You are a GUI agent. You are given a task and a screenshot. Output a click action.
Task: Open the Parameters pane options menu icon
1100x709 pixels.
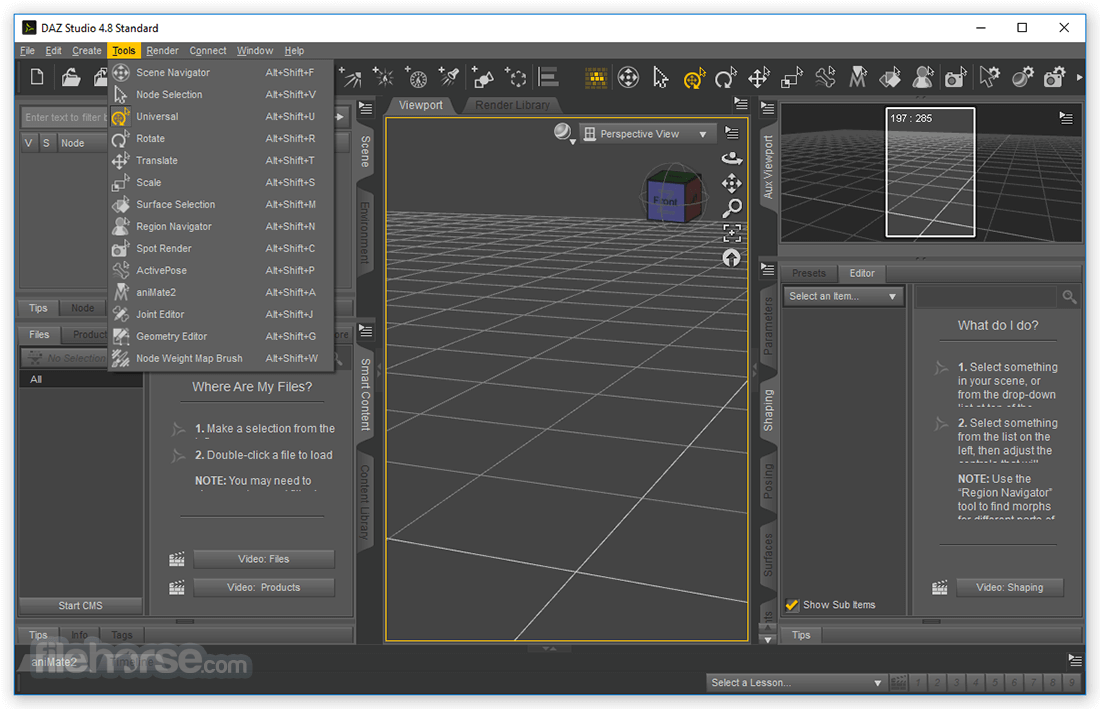click(x=767, y=269)
